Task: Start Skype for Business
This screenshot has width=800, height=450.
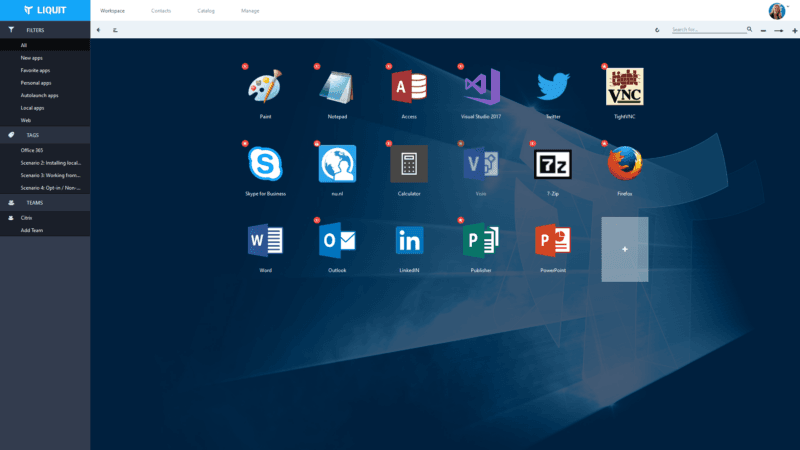Action: [265, 164]
